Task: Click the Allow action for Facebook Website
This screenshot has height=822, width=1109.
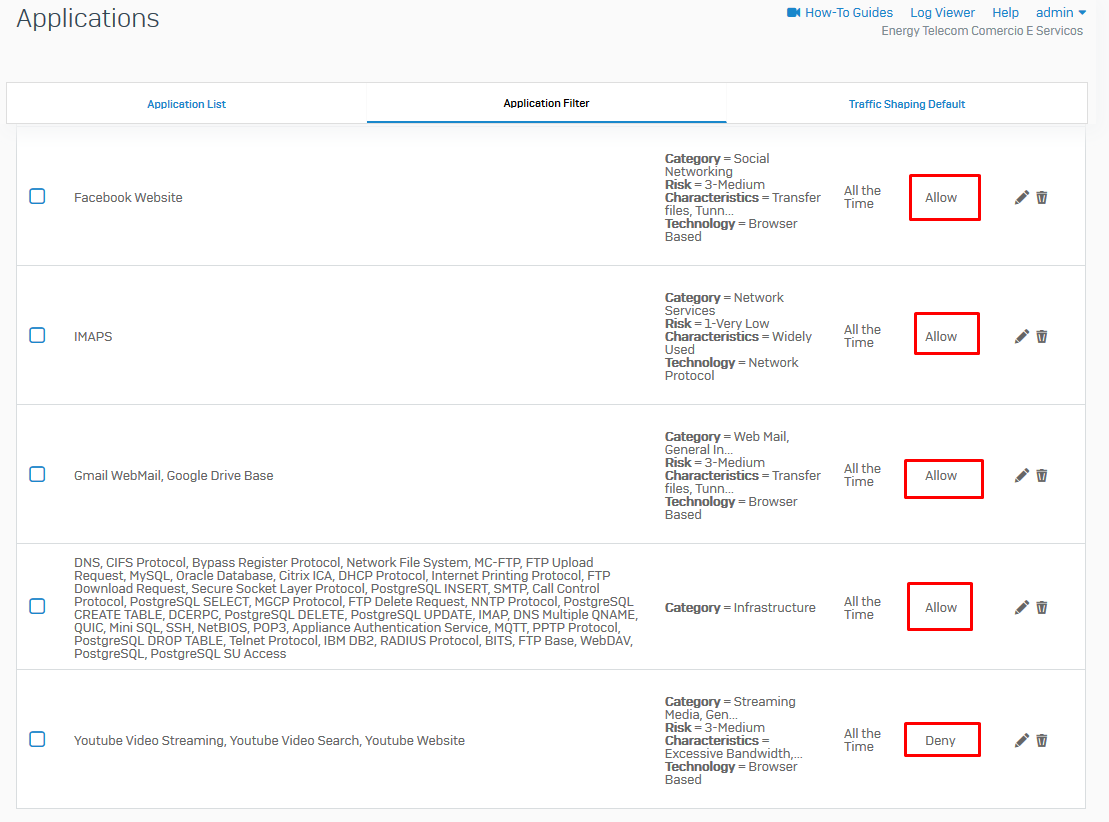Action: (x=941, y=197)
